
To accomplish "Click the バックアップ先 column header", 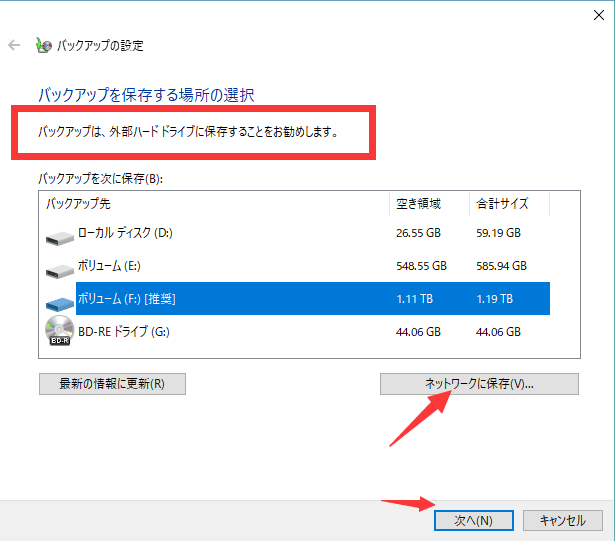I will coord(214,204).
